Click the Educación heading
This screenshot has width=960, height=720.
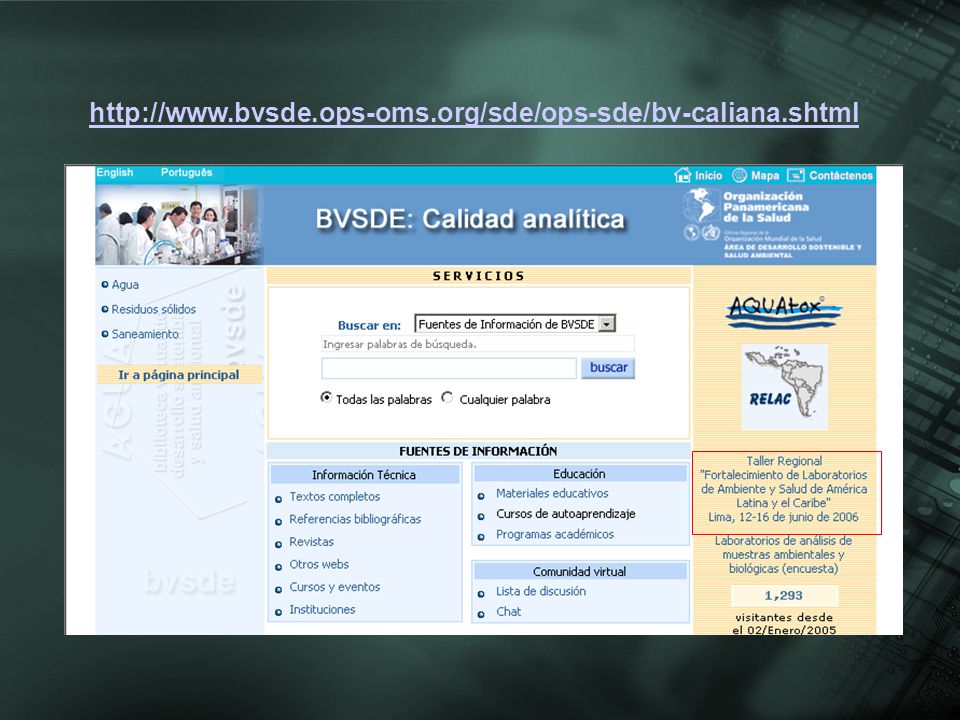pos(579,473)
